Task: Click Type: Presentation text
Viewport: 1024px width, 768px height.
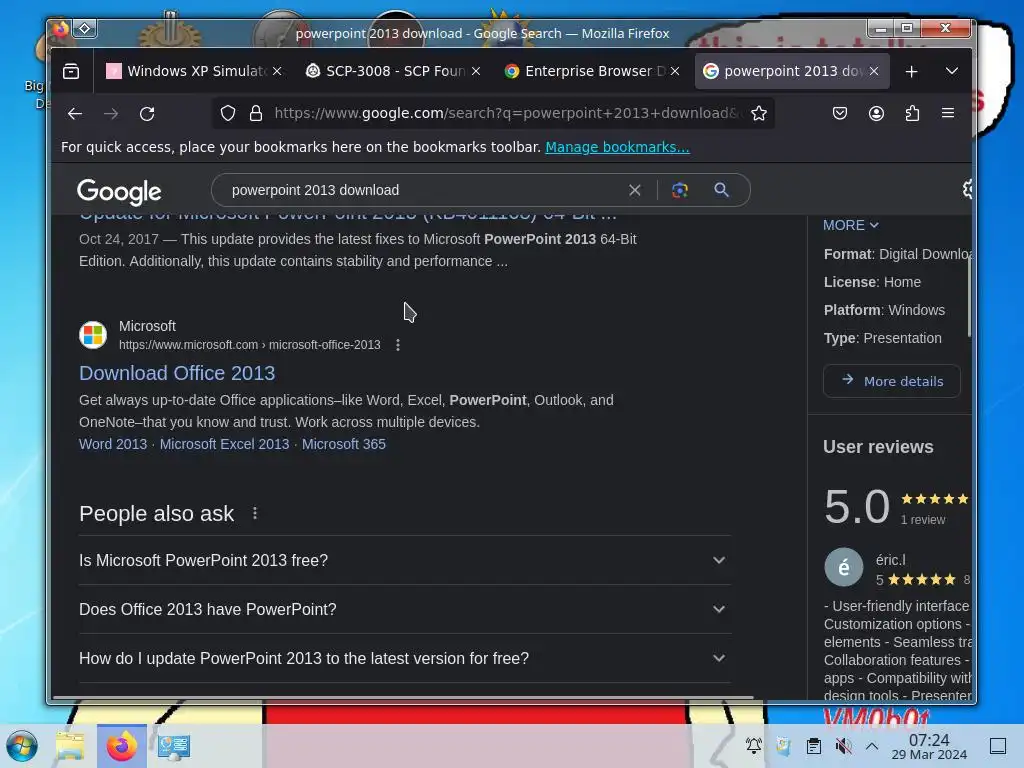Action: pyautogui.click(x=882, y=338)
